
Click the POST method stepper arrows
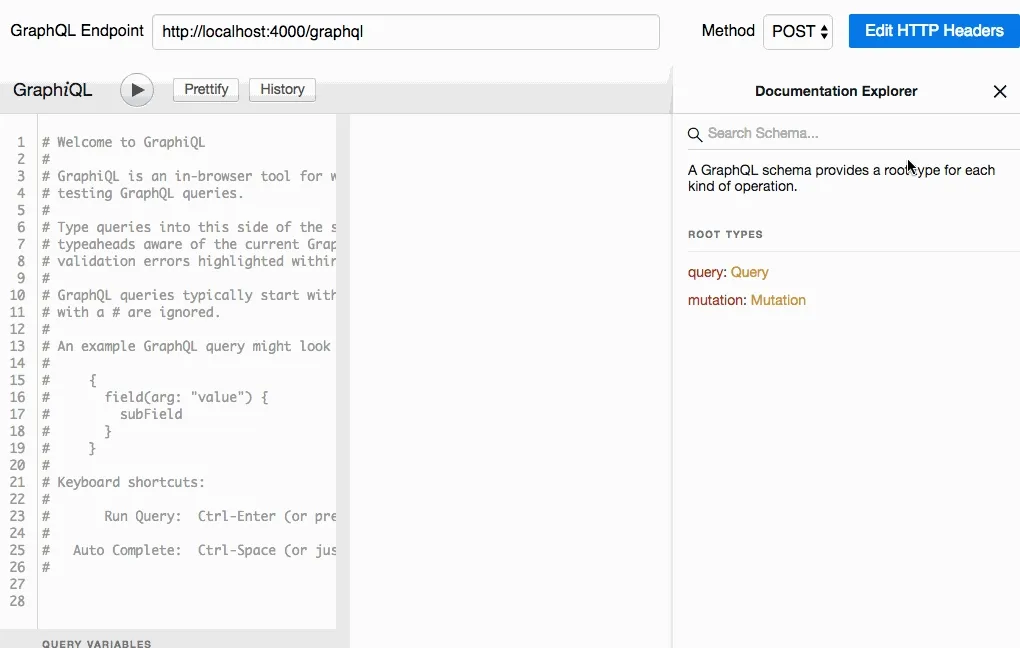822,31
